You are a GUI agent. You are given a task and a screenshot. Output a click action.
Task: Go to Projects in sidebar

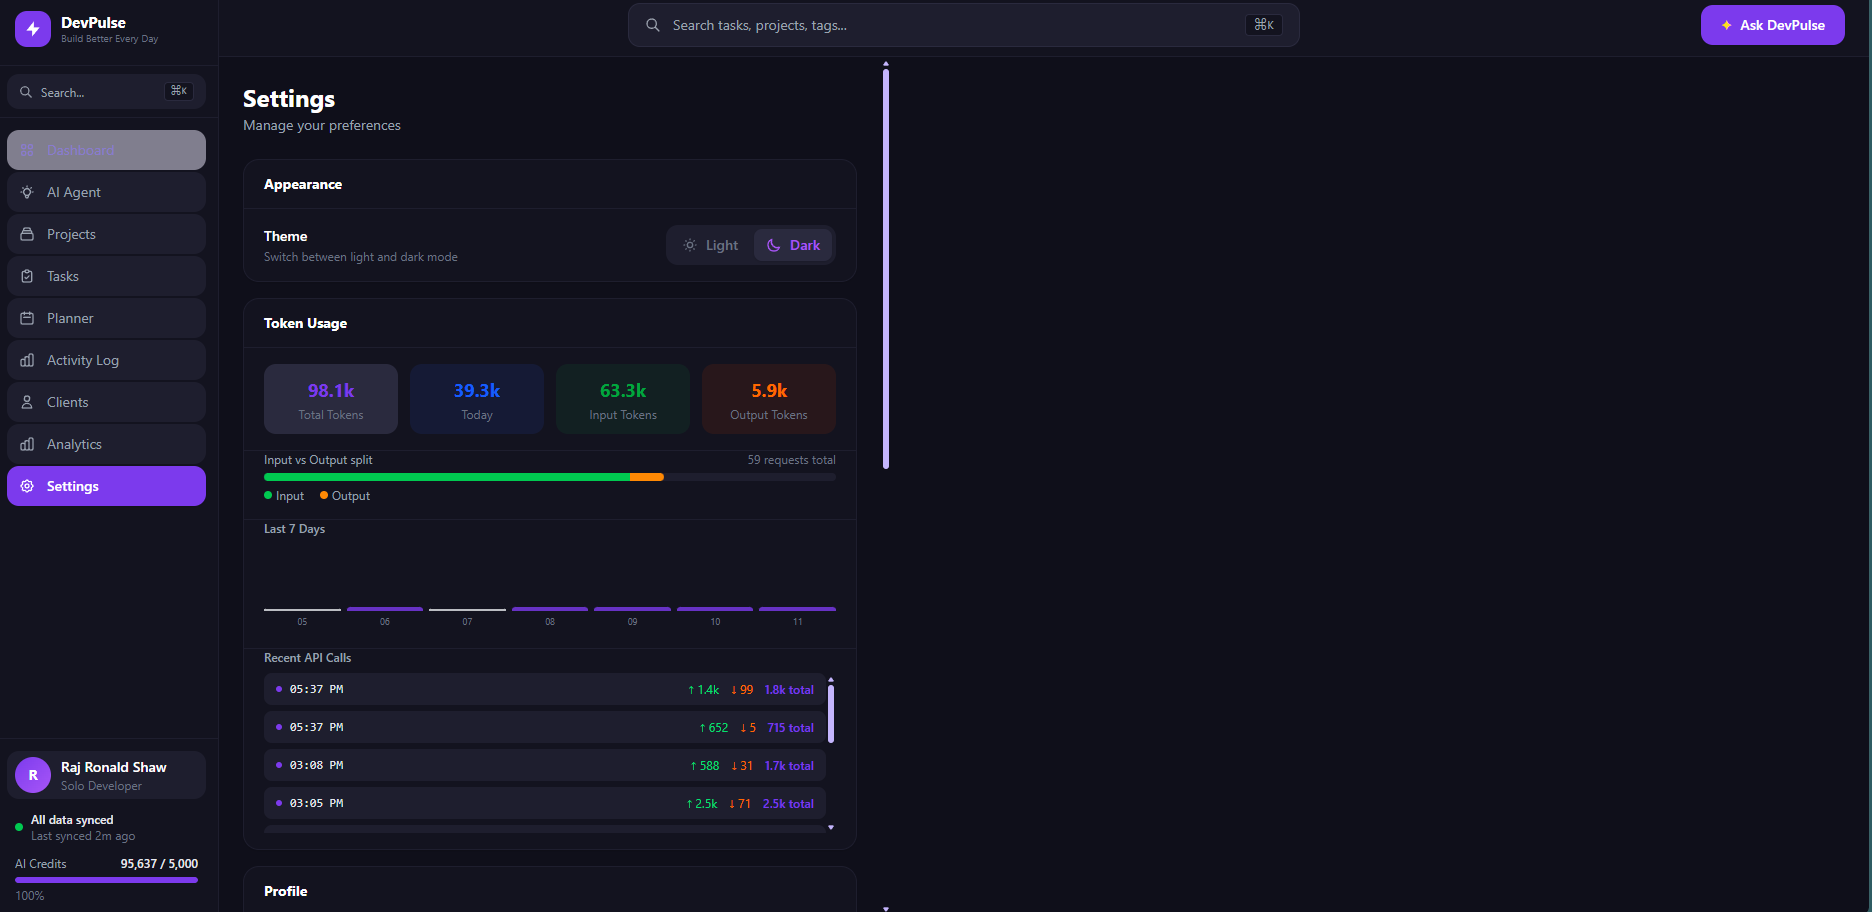pyautogui.click(x=106, y=234)
